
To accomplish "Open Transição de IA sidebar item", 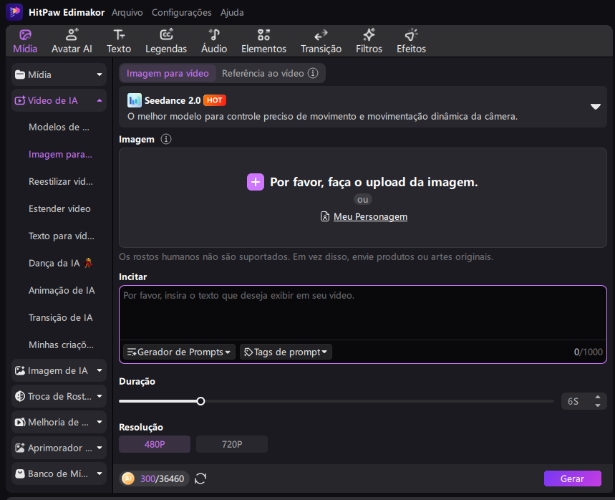I will point(60,318).
